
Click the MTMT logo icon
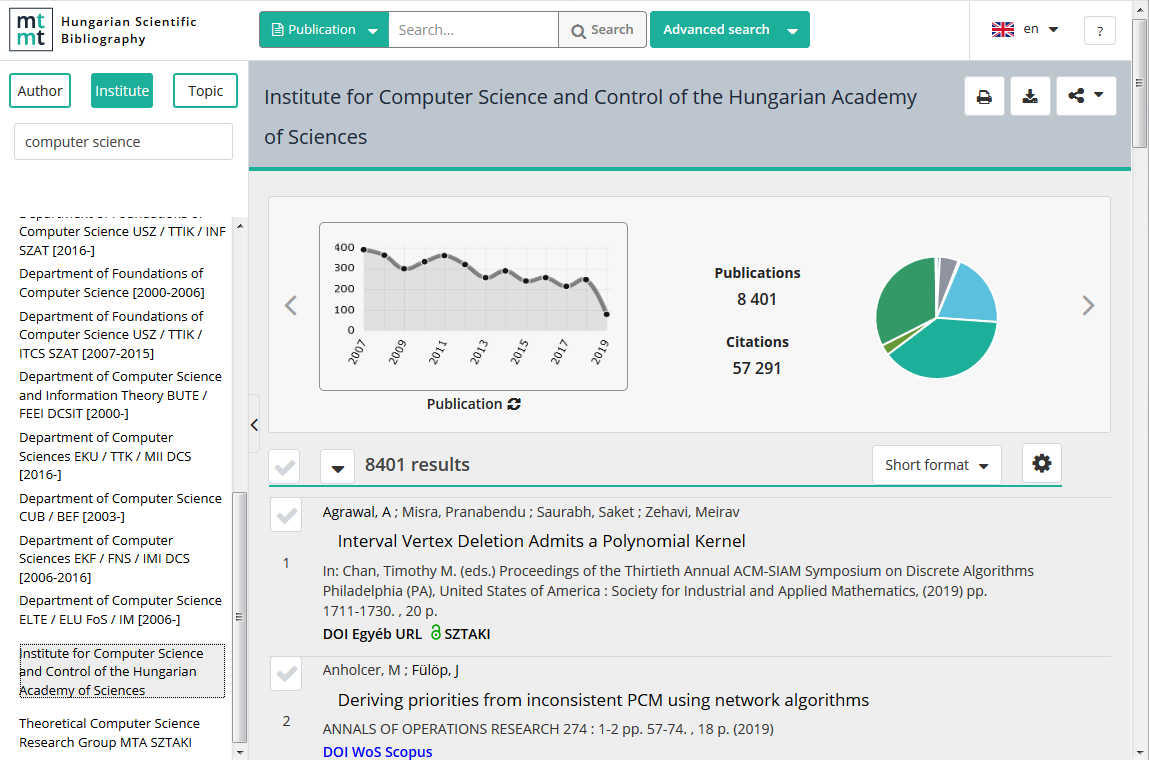31,30
